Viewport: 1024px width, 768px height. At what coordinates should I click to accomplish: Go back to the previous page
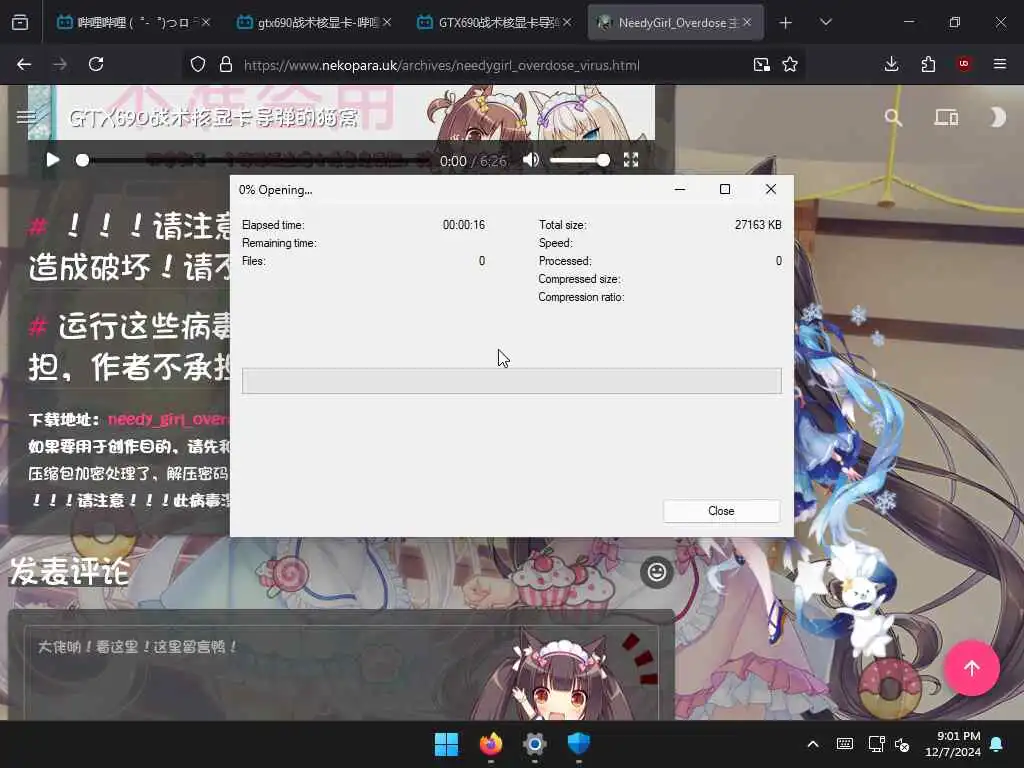24,65
